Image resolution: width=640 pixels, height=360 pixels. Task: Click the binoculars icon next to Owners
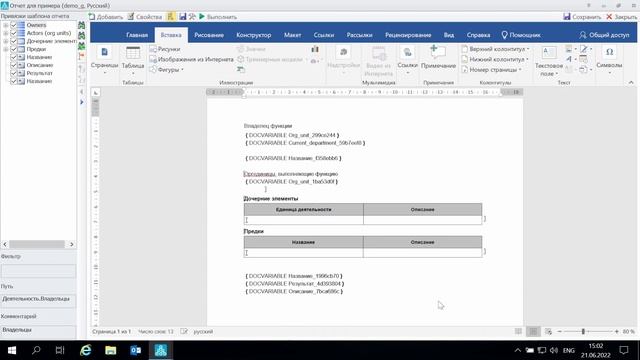coord(82,25)
